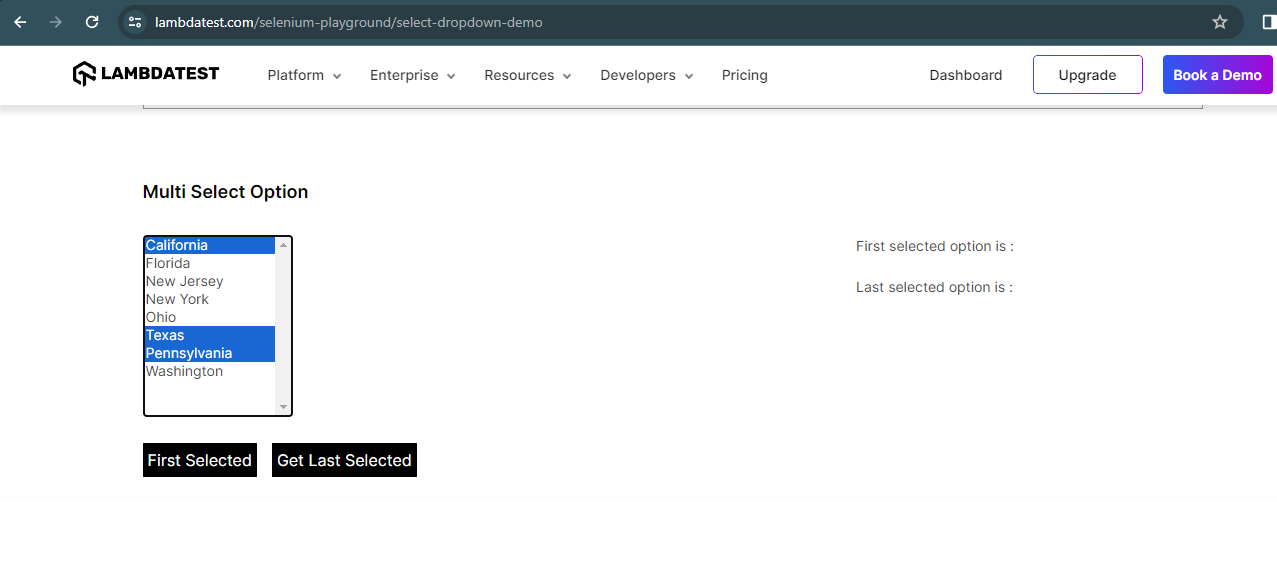Click the browser forward arrow
The image size is (1277, 578).
(56, 21)
